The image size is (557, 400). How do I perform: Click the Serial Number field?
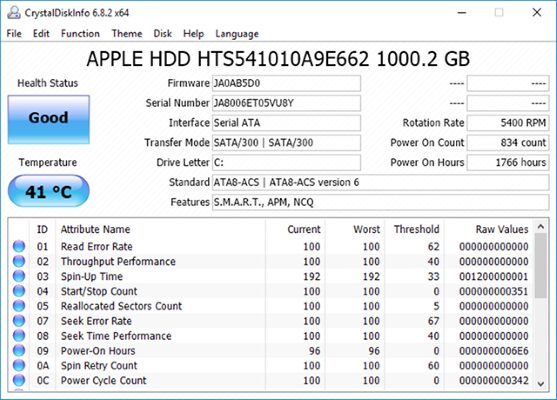point(286,103)
